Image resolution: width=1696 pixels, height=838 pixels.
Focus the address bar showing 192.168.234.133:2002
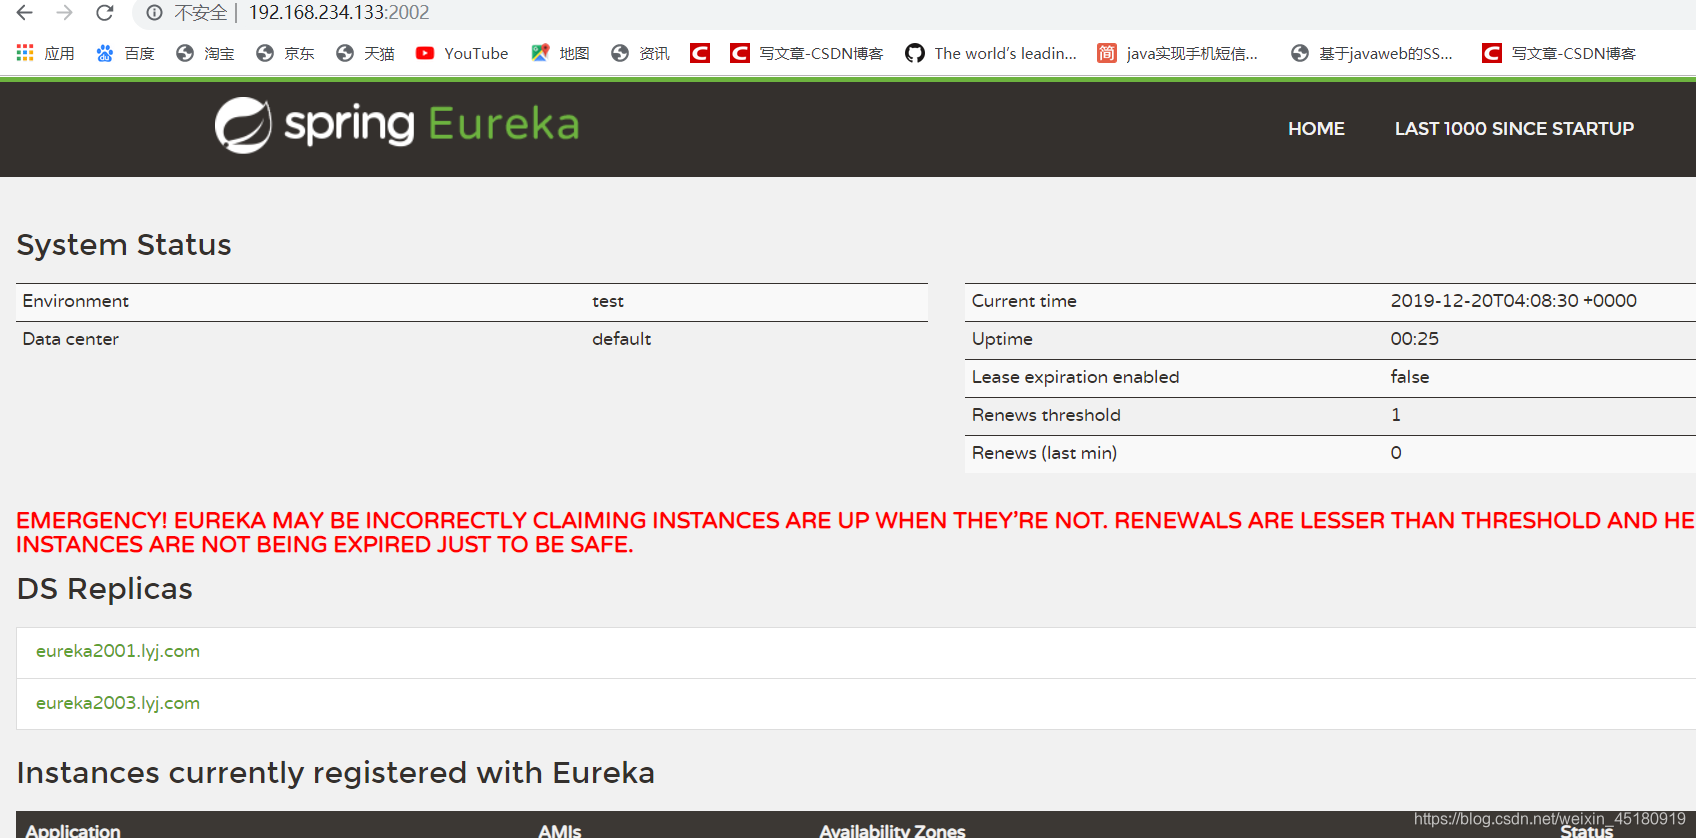[x=339, y=13]
